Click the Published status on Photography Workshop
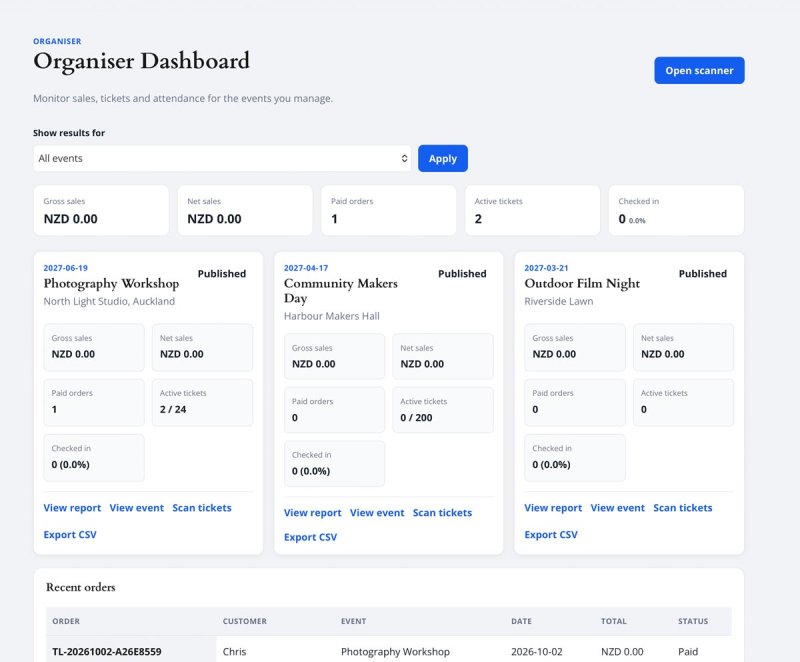 (221, 274)
